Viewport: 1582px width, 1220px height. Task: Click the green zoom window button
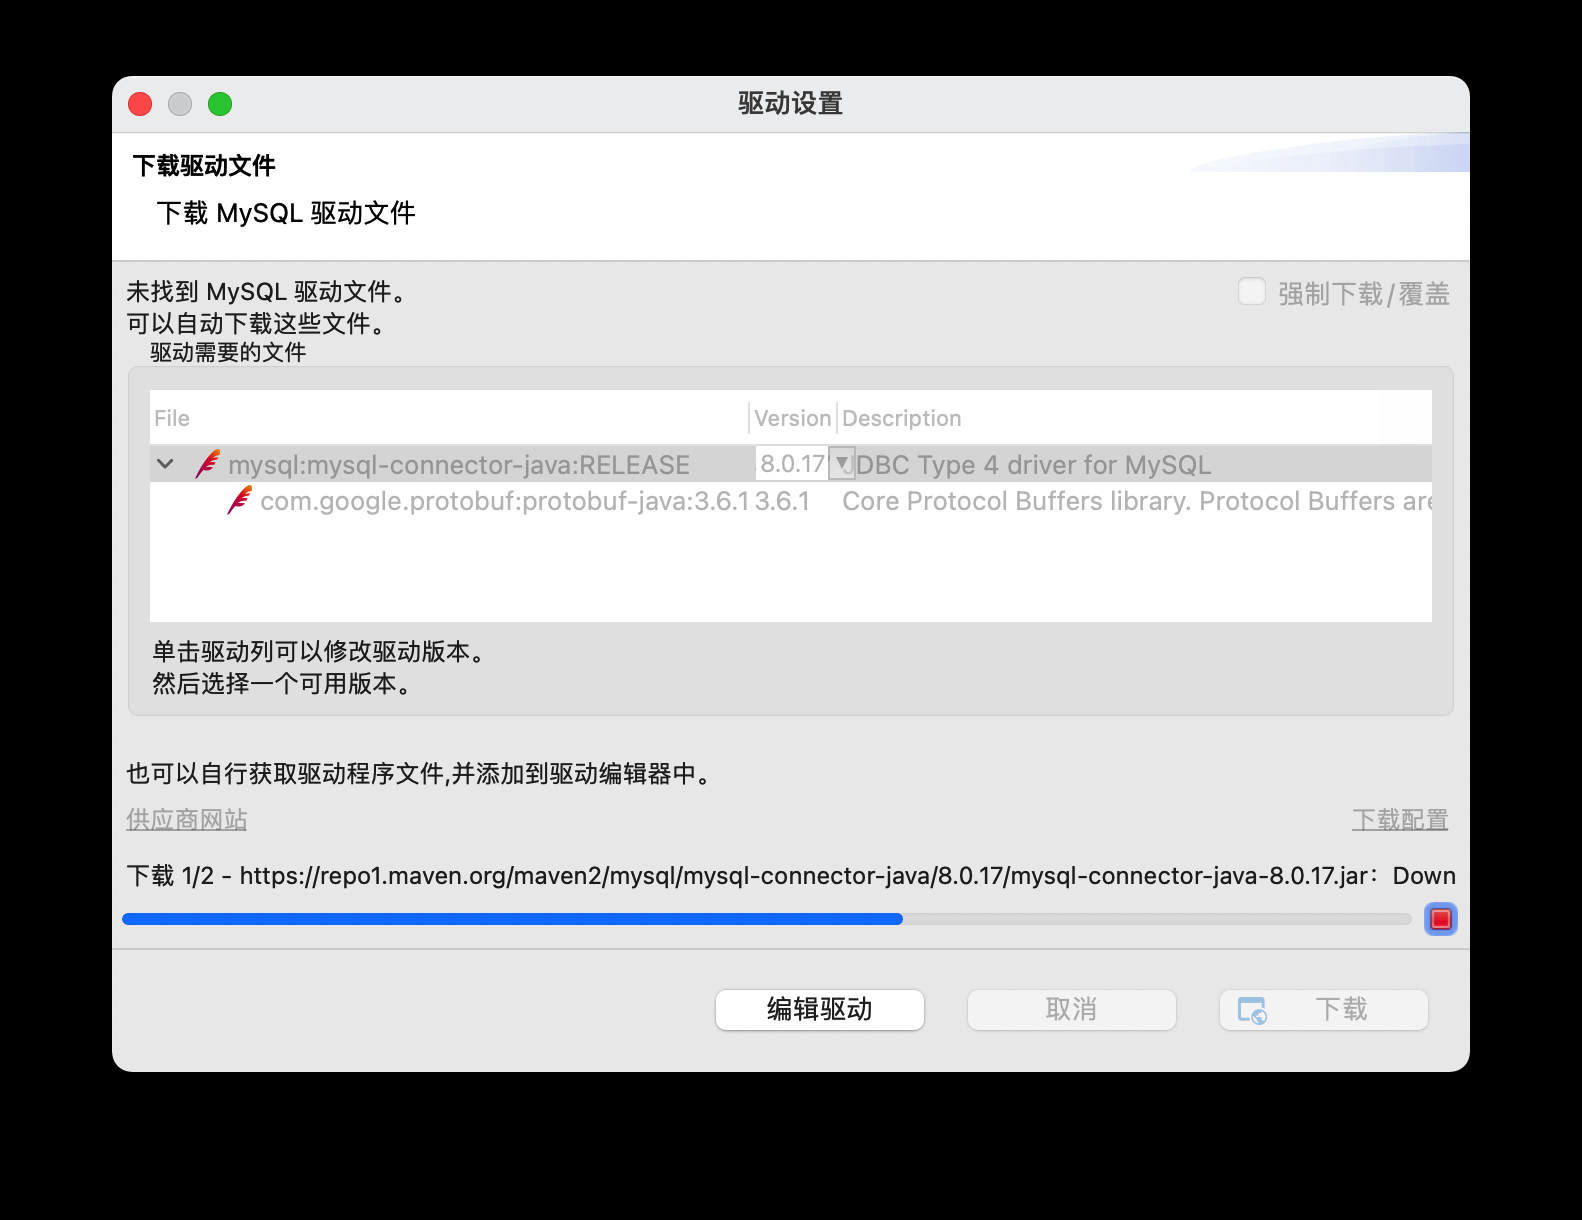[220, 104]
